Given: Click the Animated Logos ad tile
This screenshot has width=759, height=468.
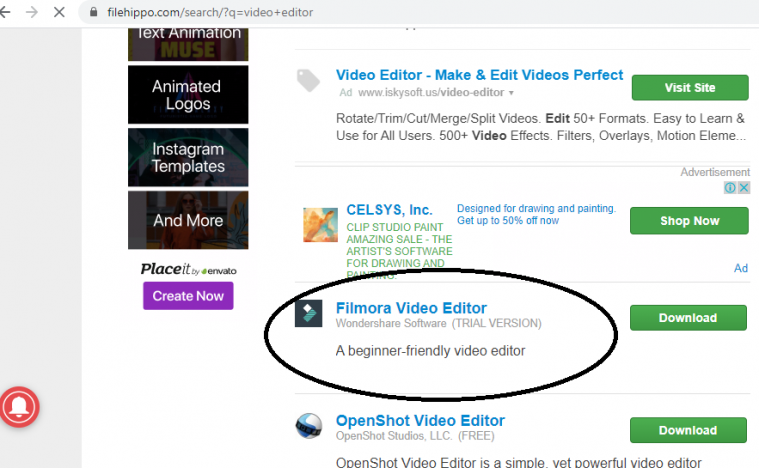Looking at the screenshot, I should (188, 95).
